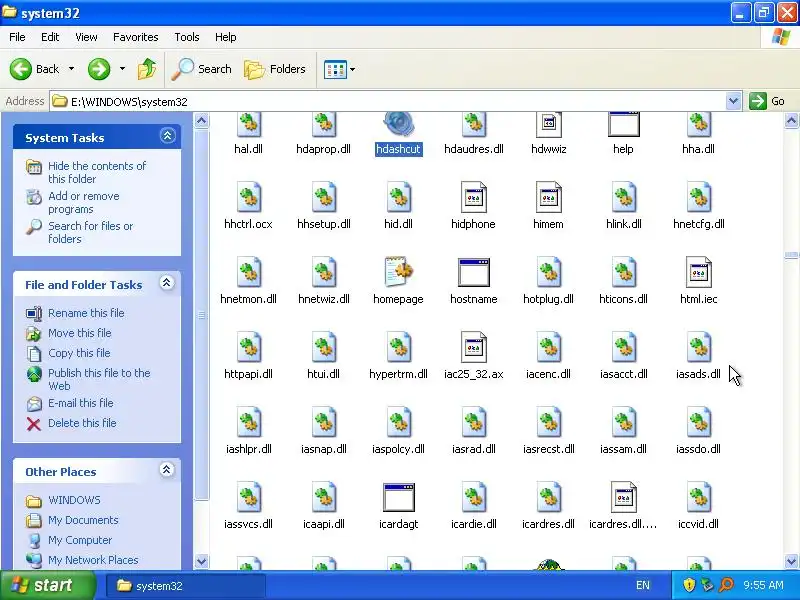Open the Help menu
This screenshot has width=800, height=600.
(226, 37)
